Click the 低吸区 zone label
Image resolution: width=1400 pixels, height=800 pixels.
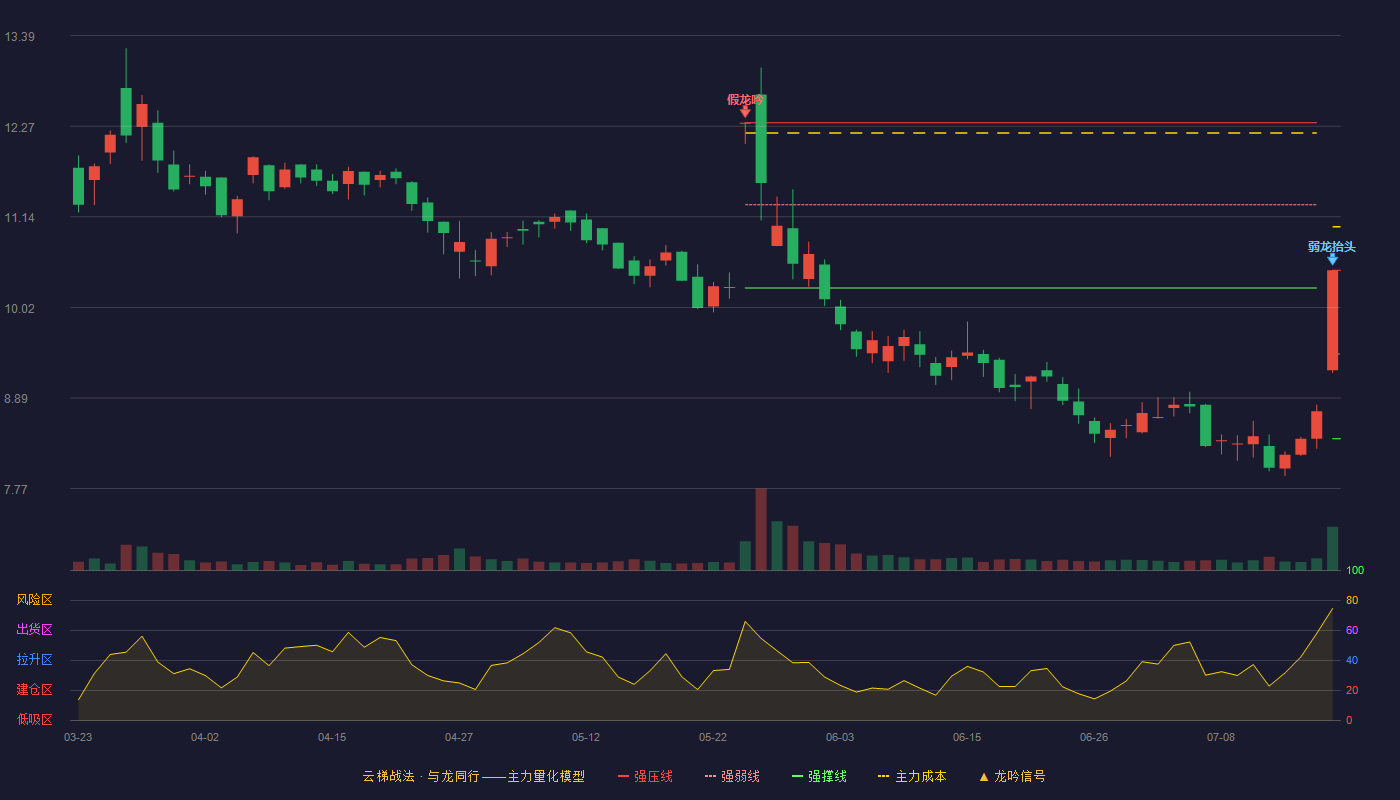[x=34, y=720]
